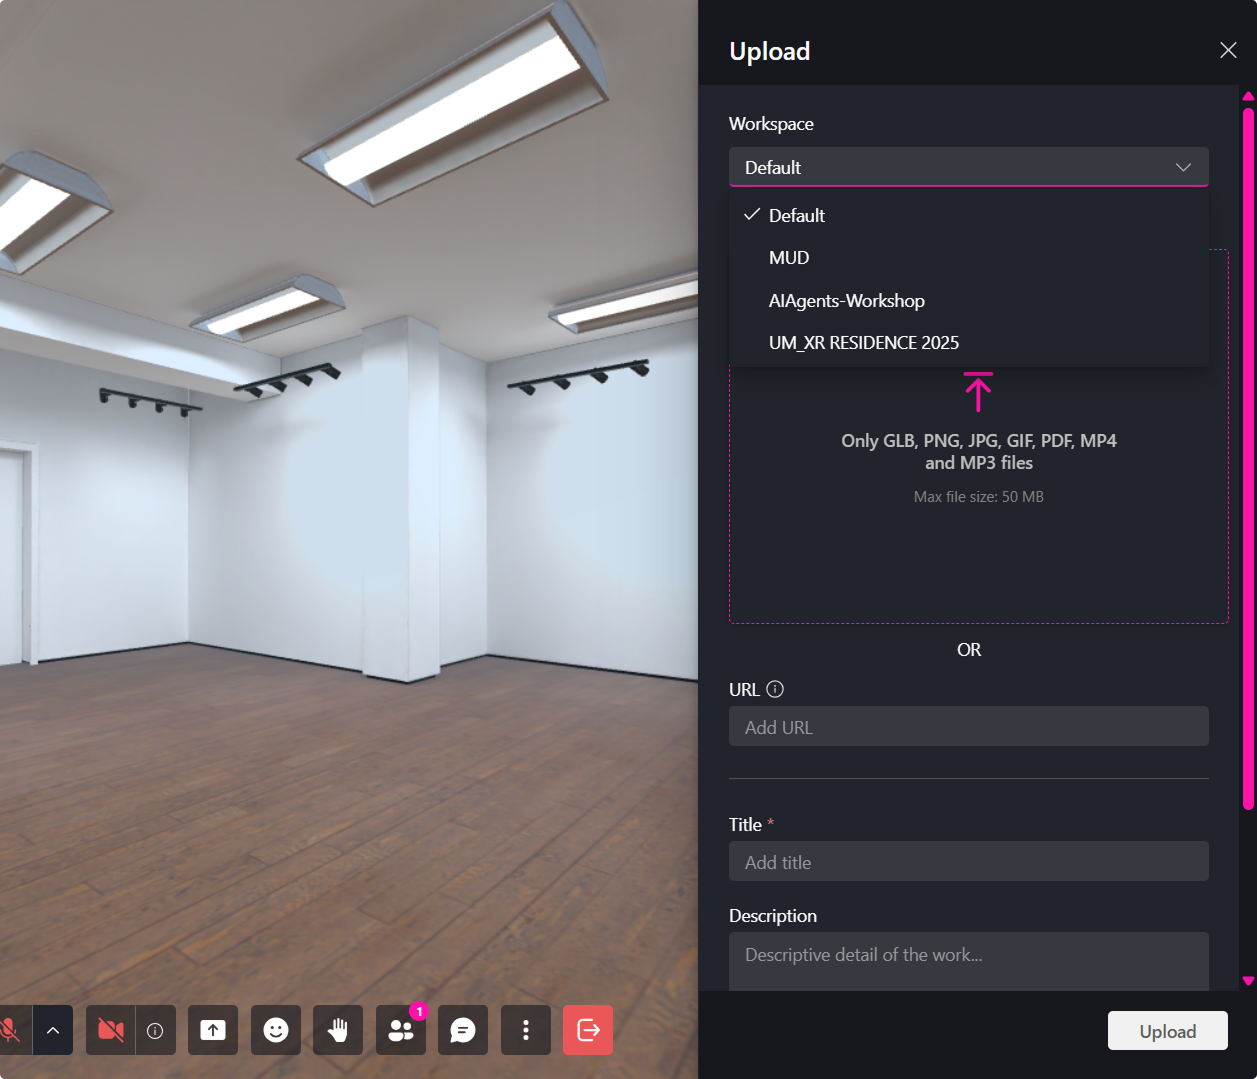Image resolution: width=1257 pixels, height=1079 pixels.
Task: Open the emoji reactions button
Action: [x=276, y=1030]
